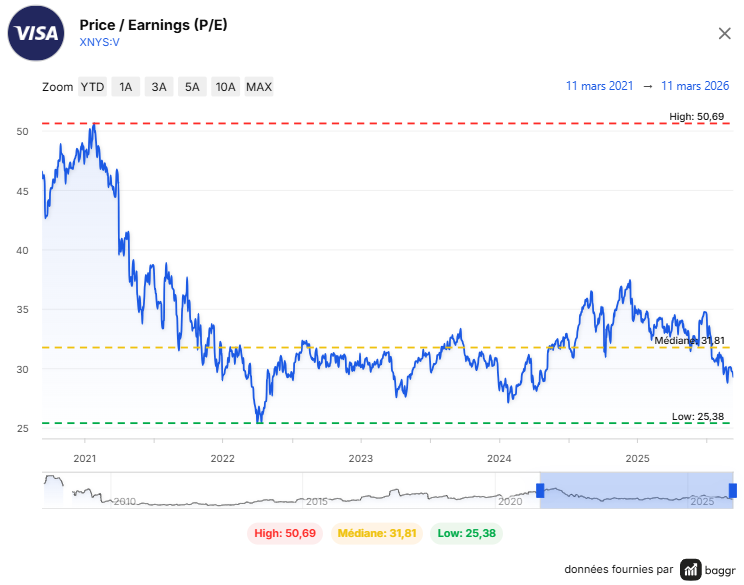Click the baggr logo icon

690,570
